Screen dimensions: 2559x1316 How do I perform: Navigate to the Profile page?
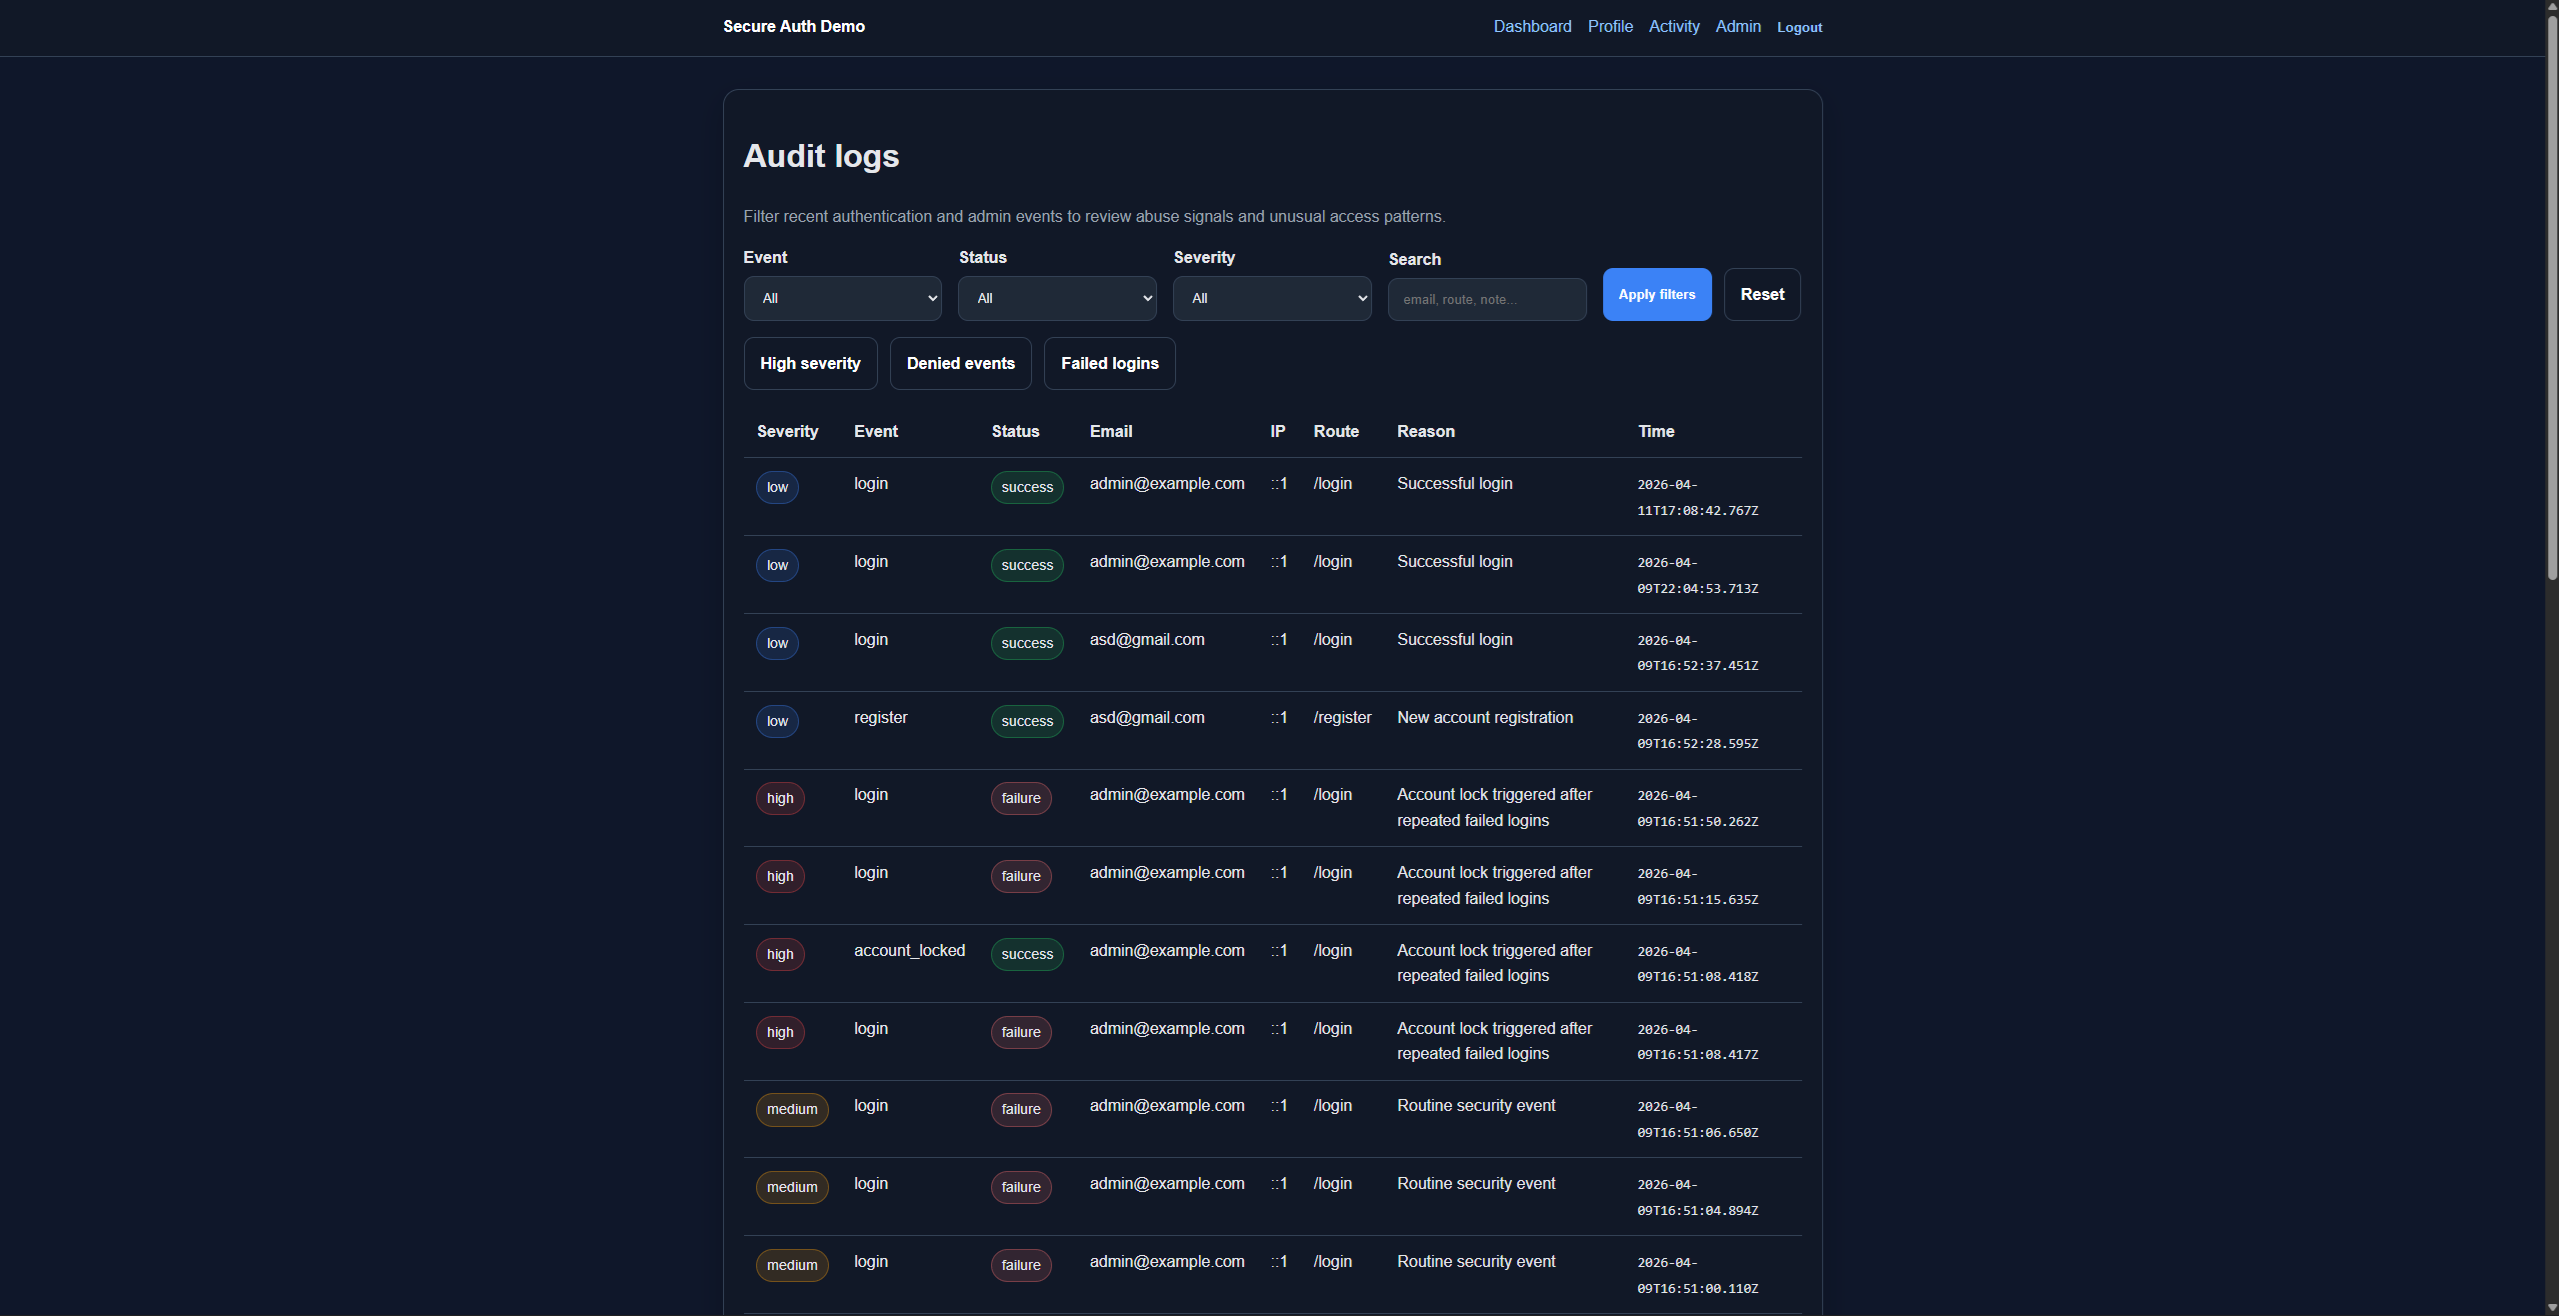click(x=1609, y=26)
